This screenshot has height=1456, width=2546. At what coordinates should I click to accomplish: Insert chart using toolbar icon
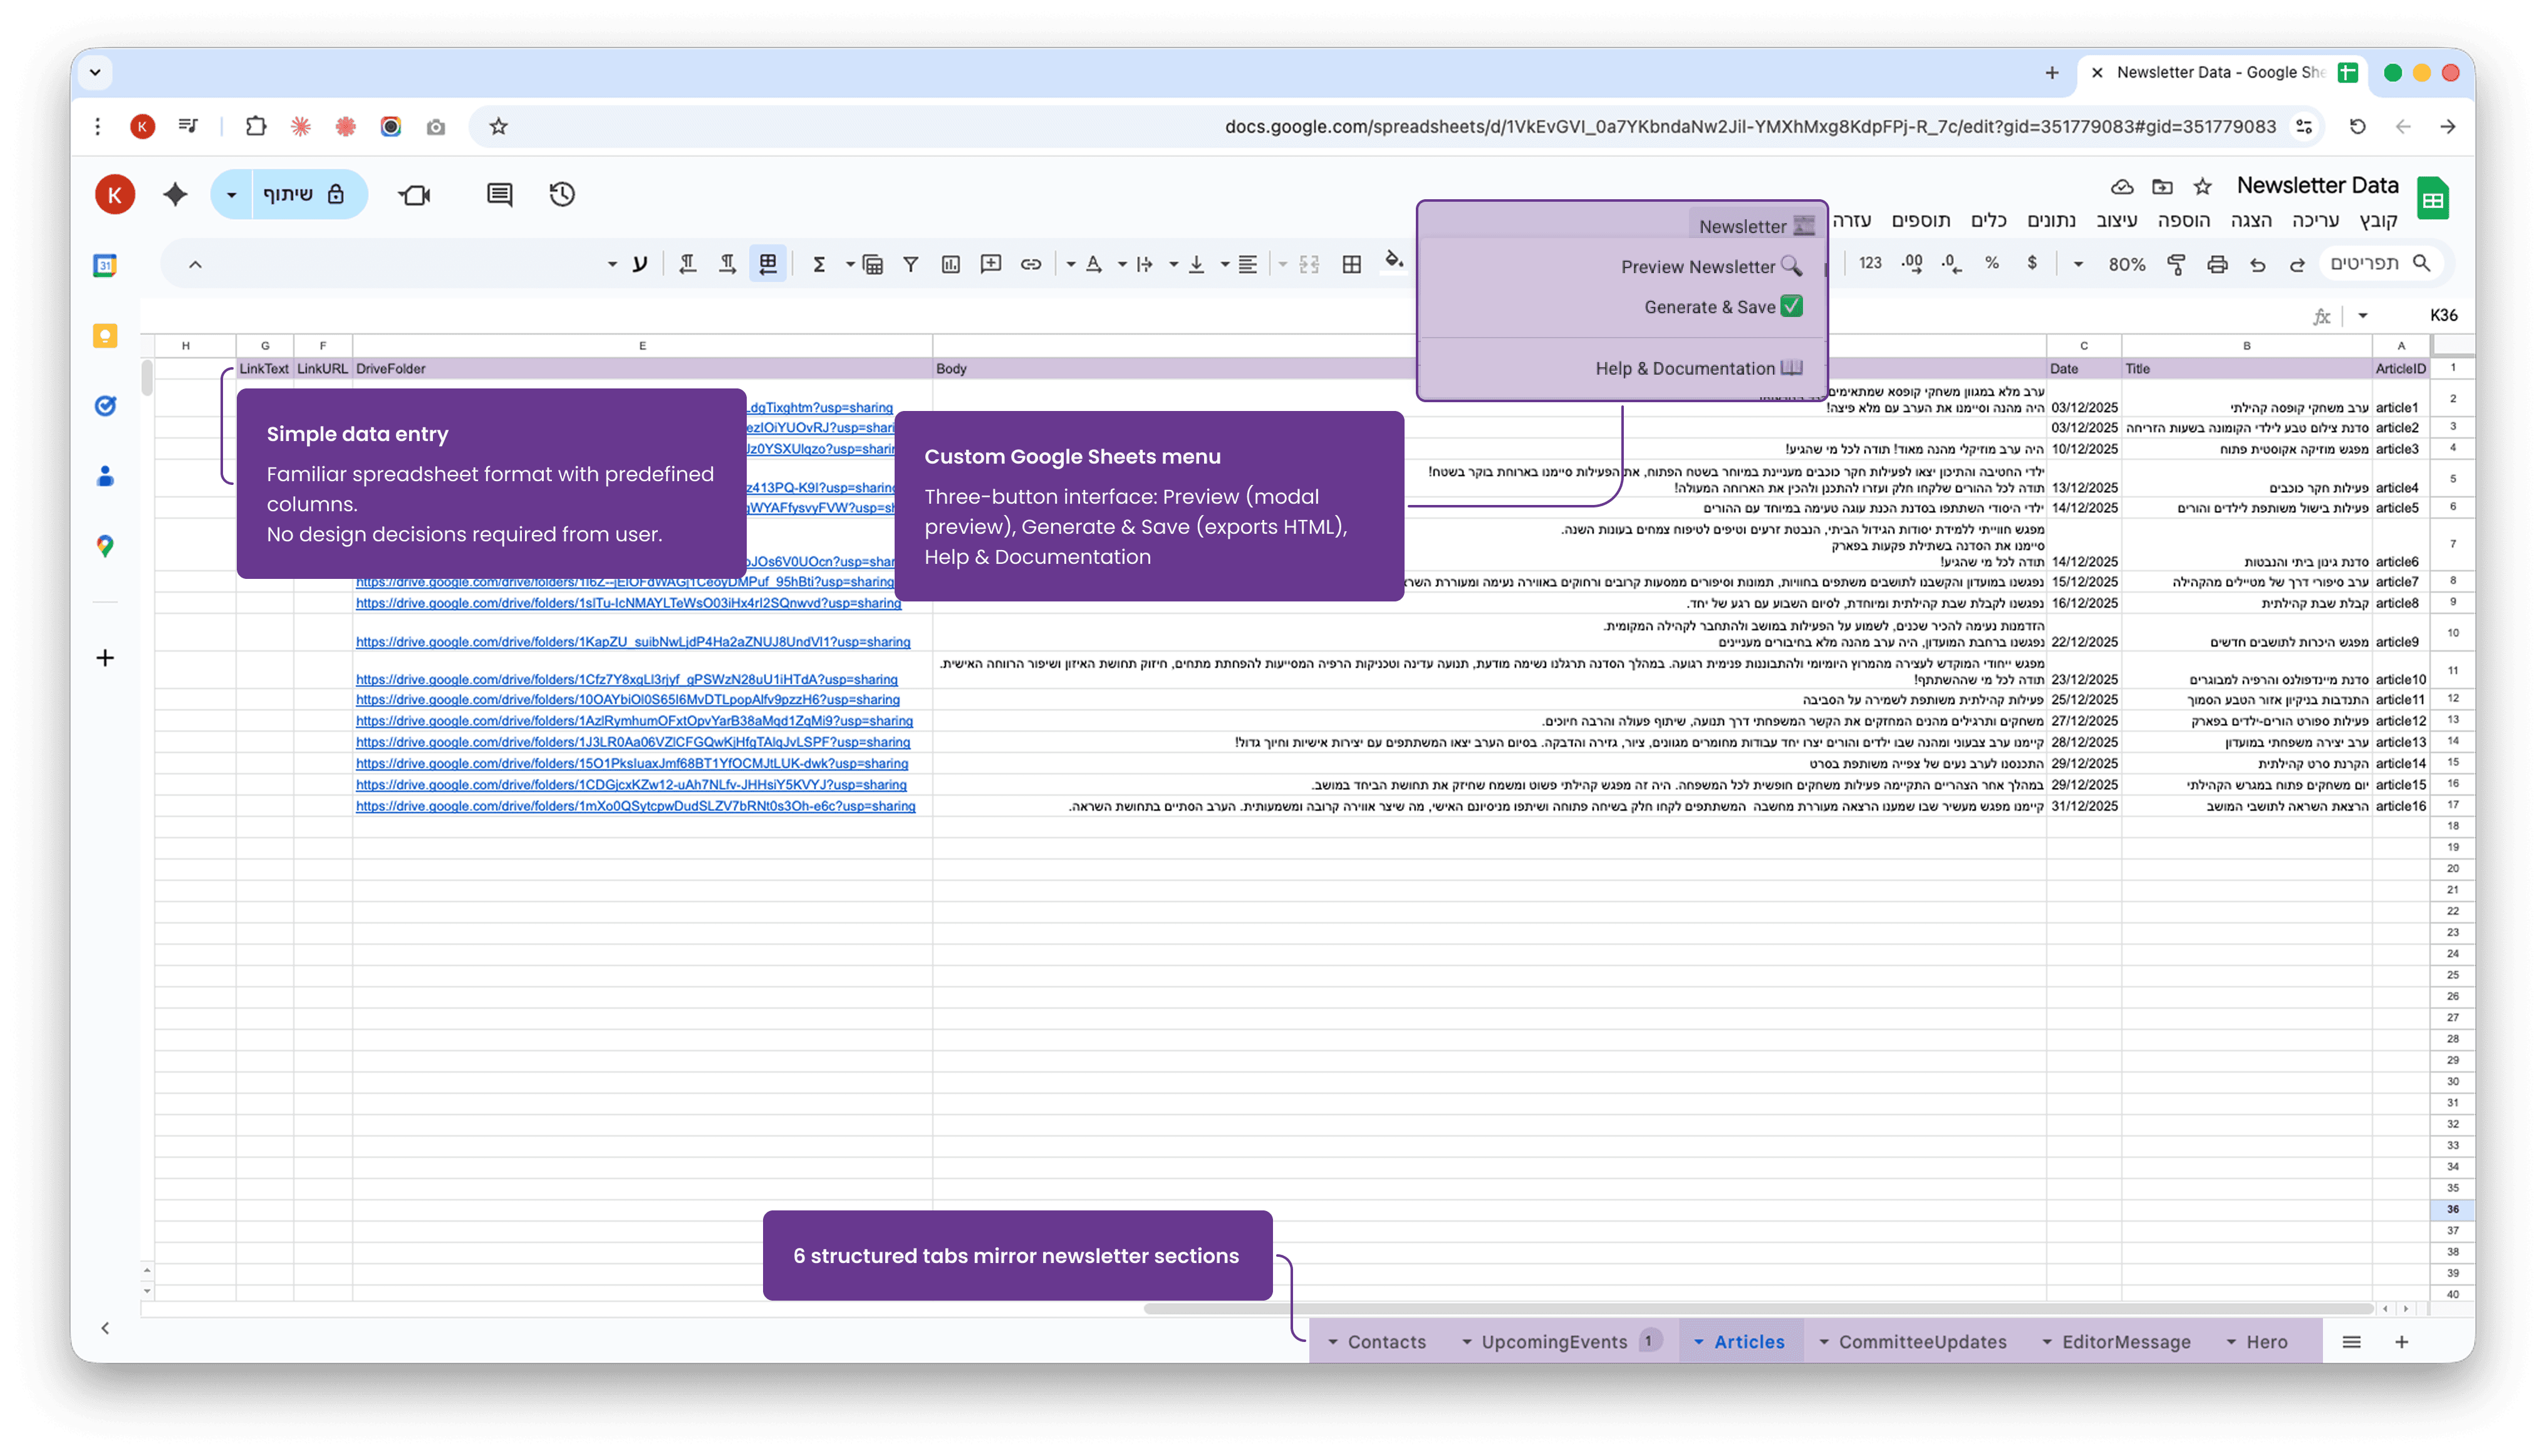[x=951, y=264]
